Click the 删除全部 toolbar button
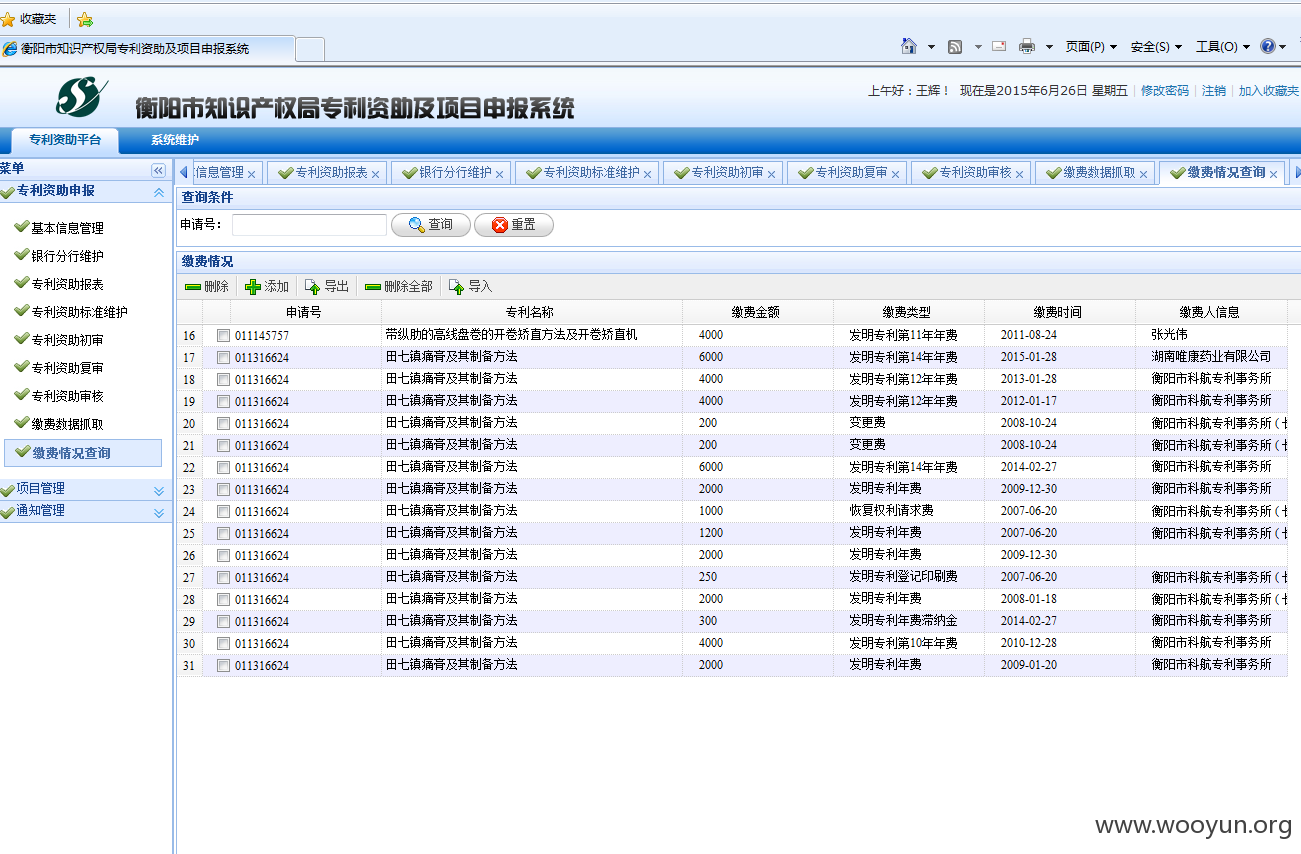Screen dimensions: 1301x854 399,287
